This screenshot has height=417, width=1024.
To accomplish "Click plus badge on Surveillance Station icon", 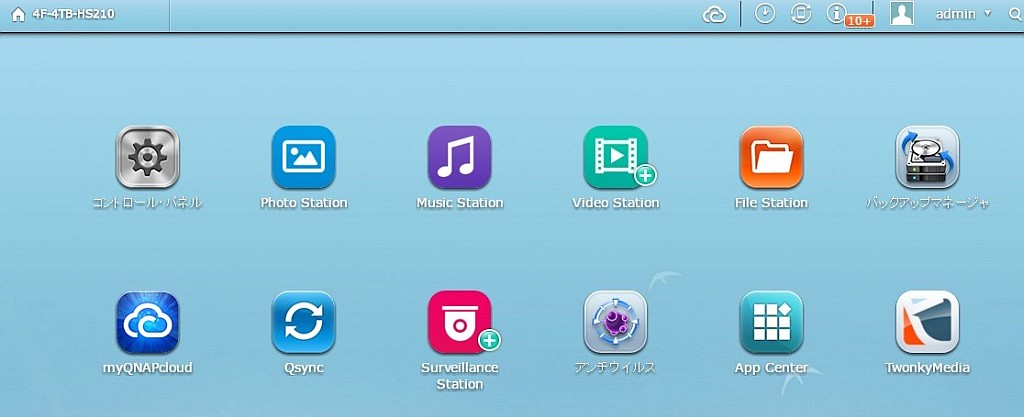I will click(x=489, y=340).
